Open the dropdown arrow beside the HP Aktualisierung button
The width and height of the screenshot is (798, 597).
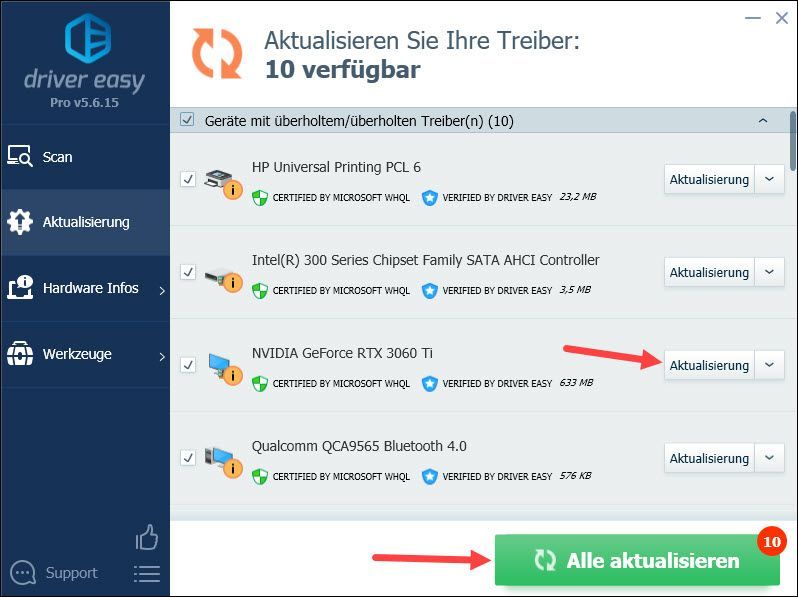point(770,179)
